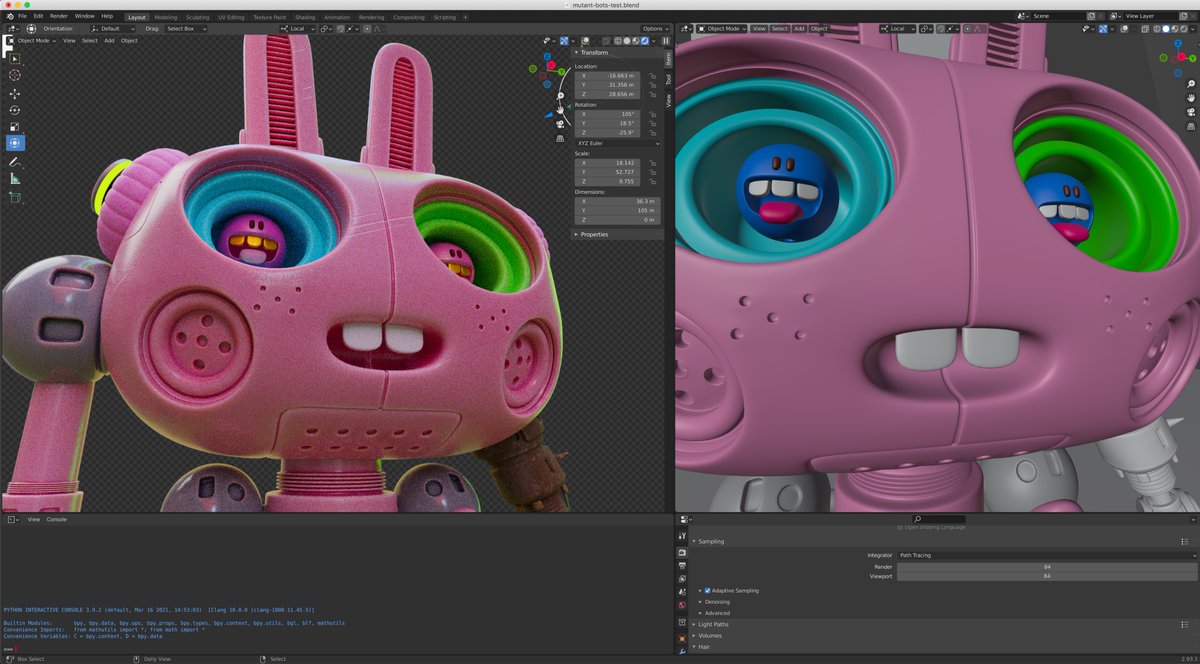Expand the Denoising subpanel
Screen dimensions: 1200x664
pos(717,602)
